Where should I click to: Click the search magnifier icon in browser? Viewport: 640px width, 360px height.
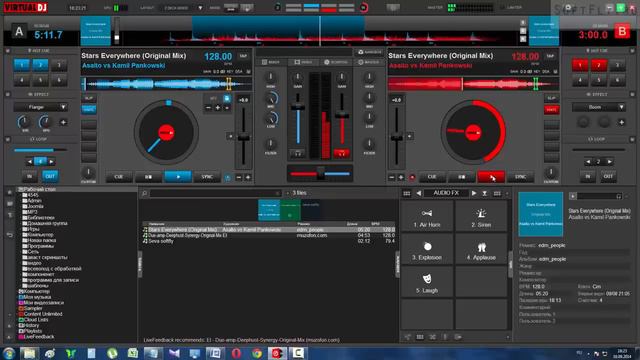pyautogui.click(x=144, y=193)
